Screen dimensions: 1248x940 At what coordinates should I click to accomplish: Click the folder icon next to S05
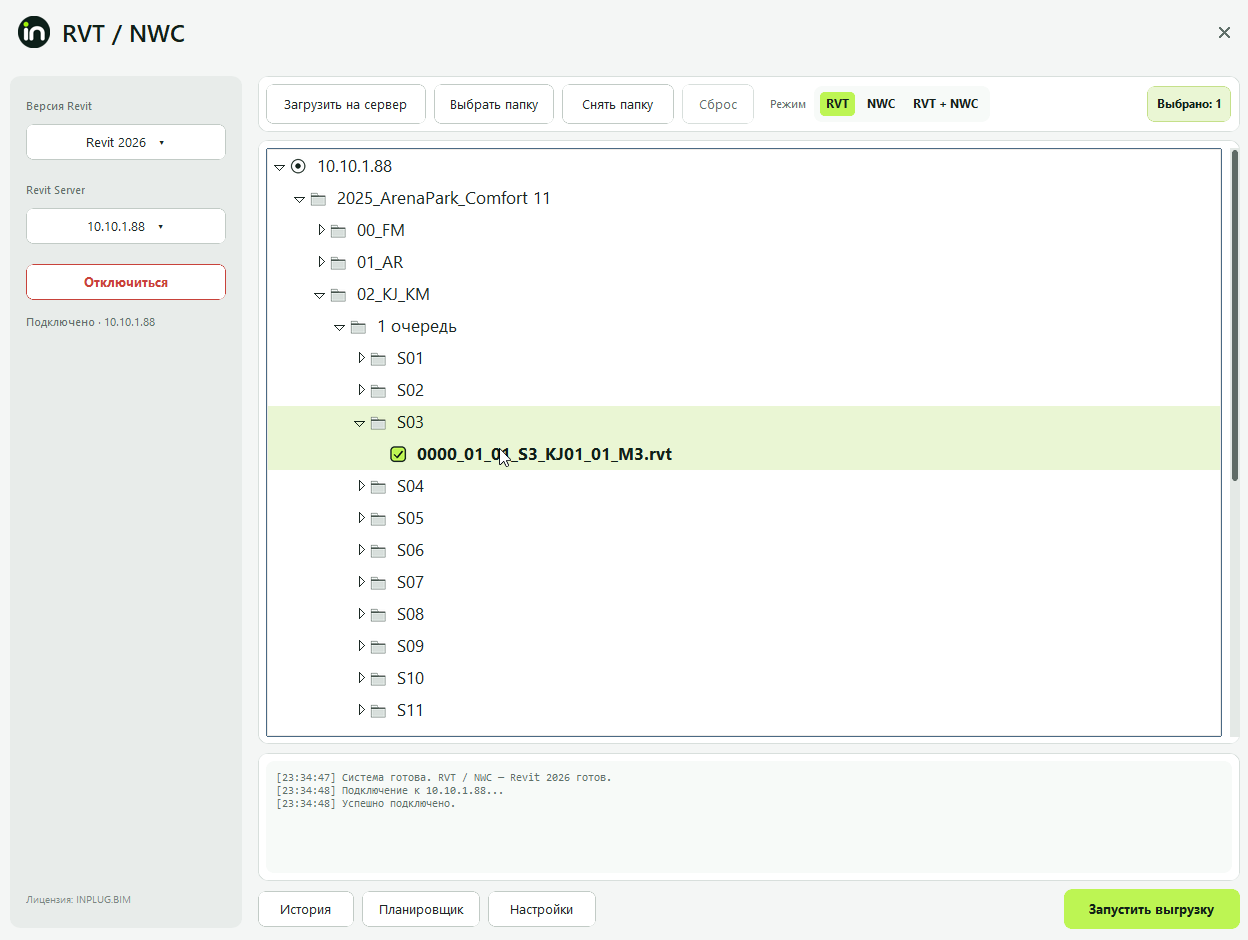378,519
